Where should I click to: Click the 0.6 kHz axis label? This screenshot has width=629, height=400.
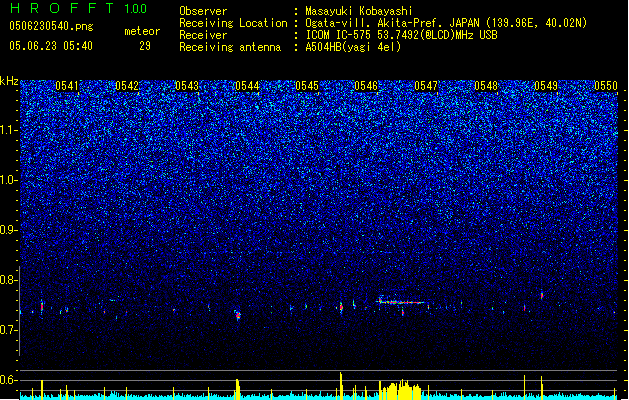[x=9, y=380]
